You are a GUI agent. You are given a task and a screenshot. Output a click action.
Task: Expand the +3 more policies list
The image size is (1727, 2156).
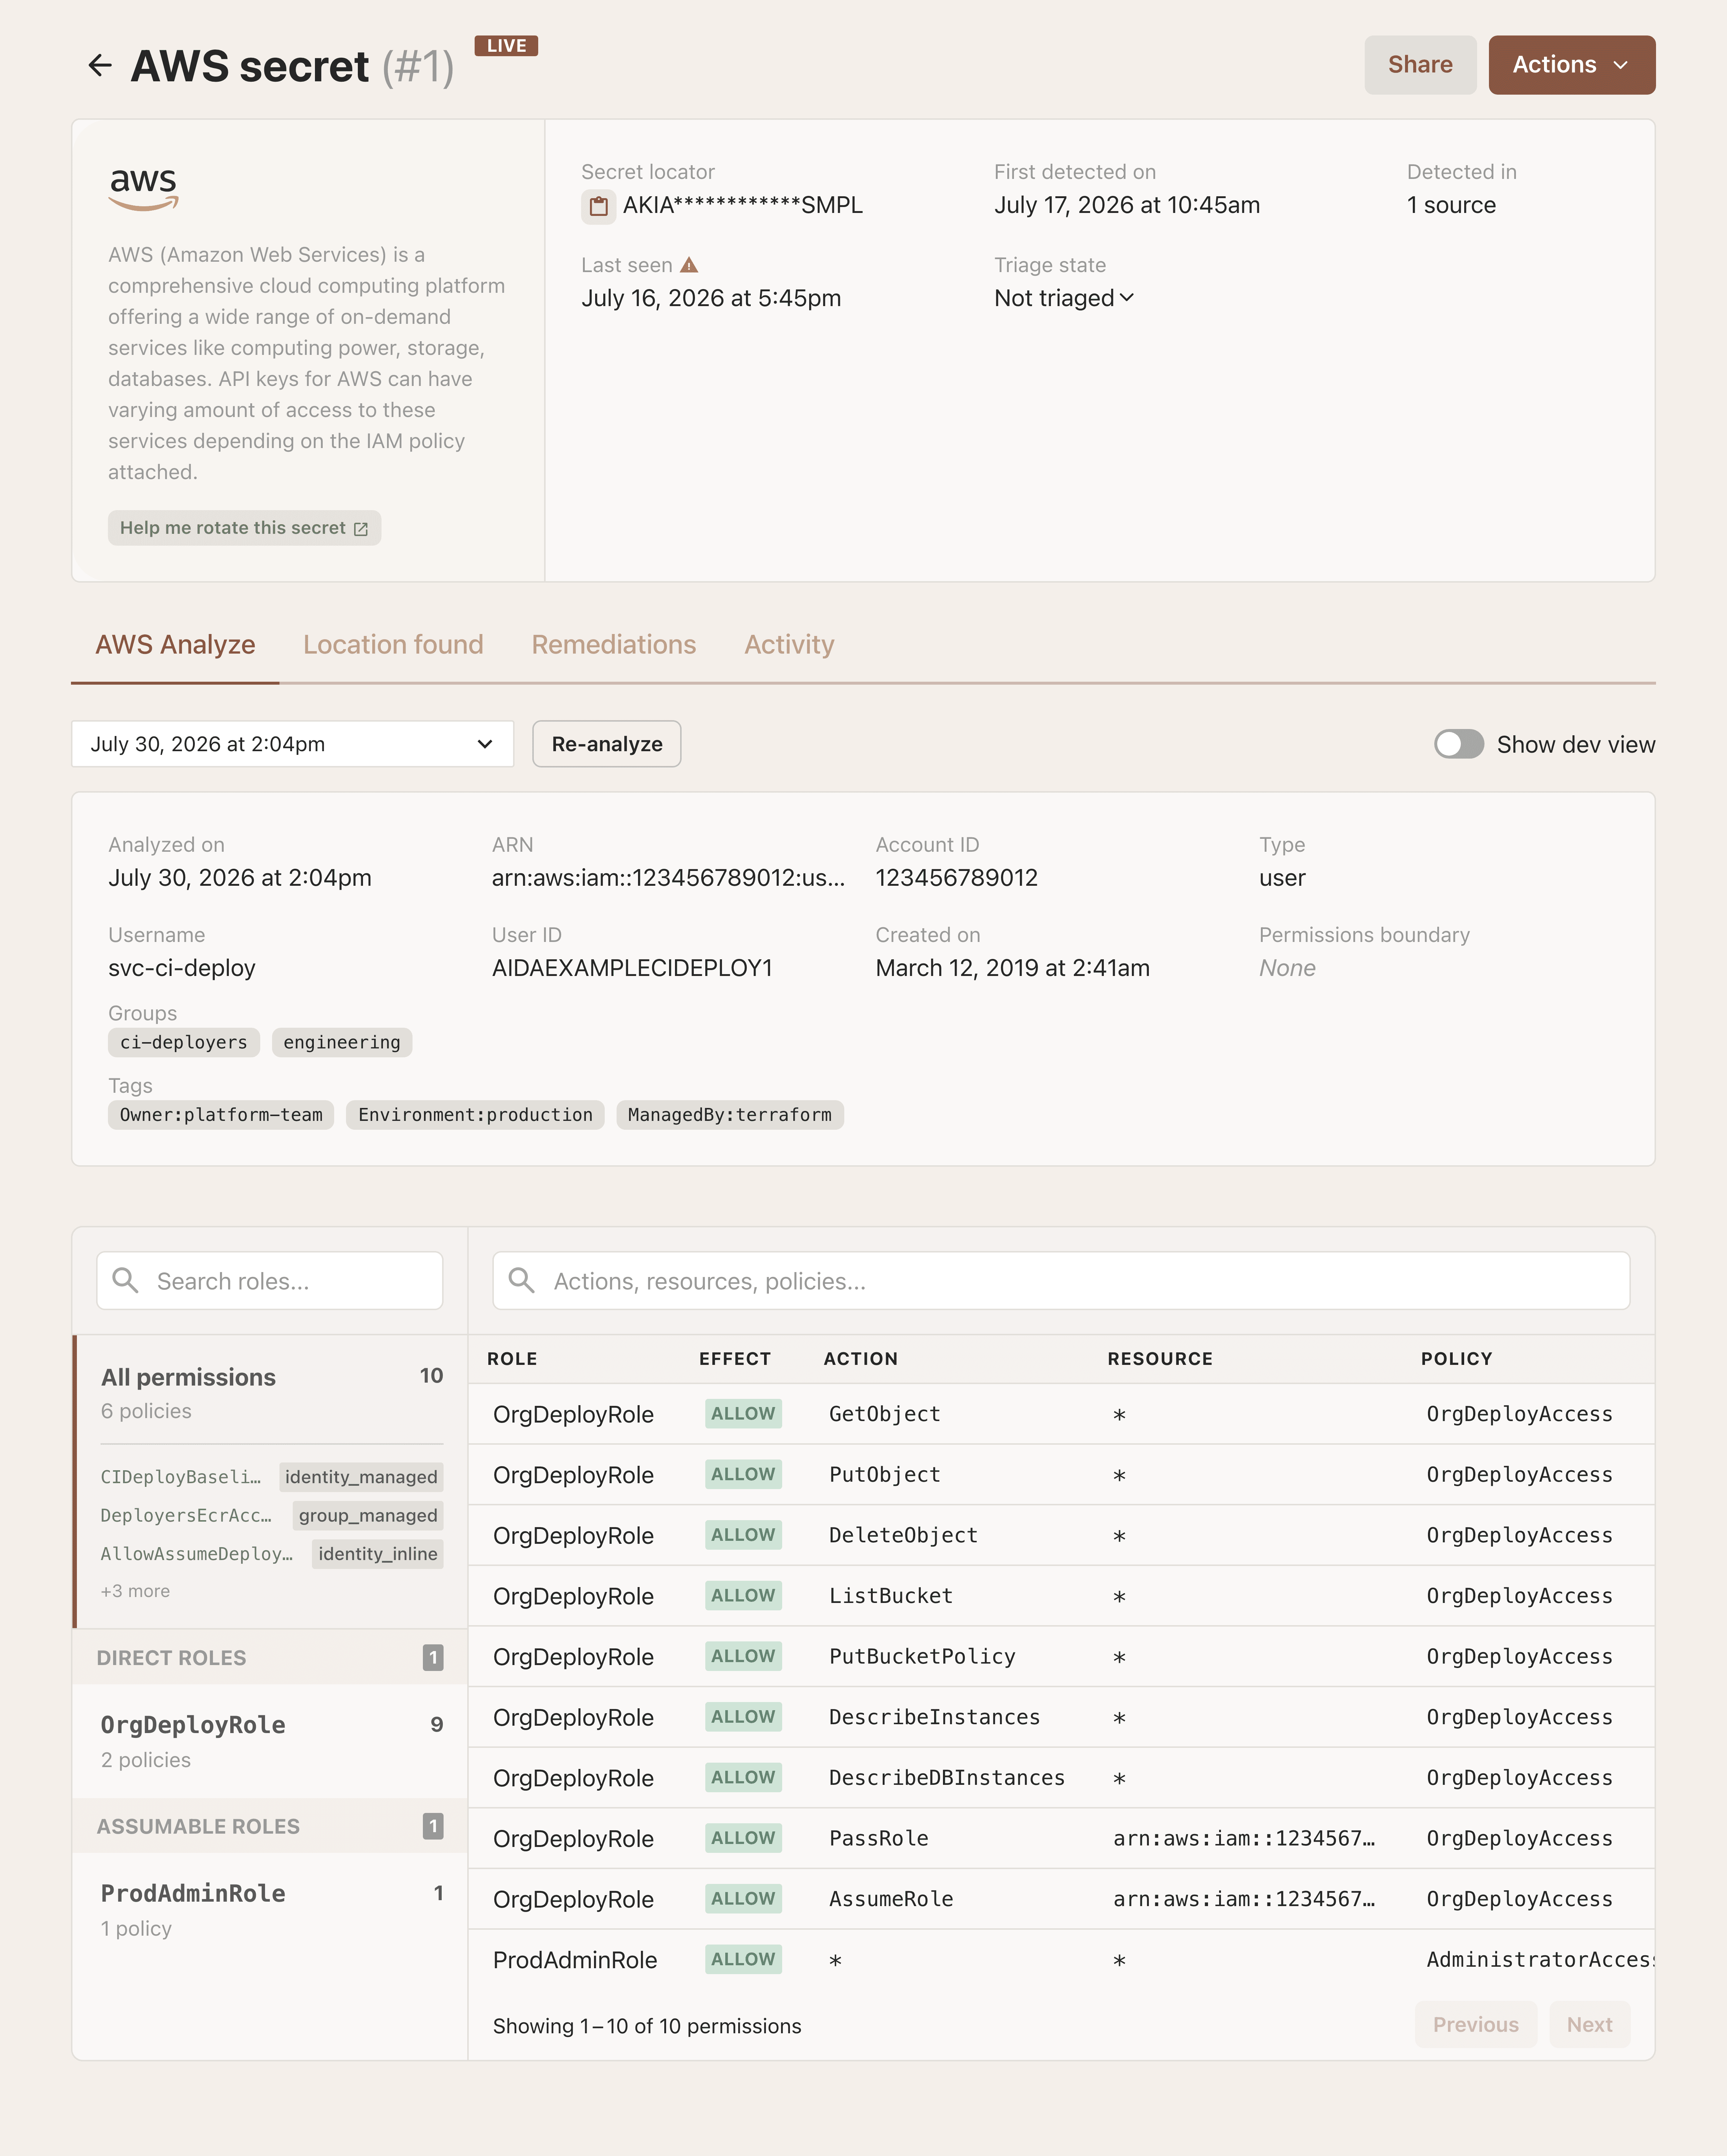click(135, 1591)
